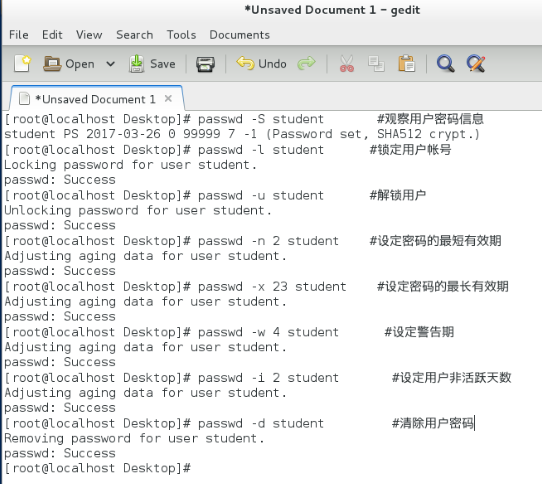Click the 'passwd -S student' command text
Screen dimensions: 542x484
pos(261,119)
